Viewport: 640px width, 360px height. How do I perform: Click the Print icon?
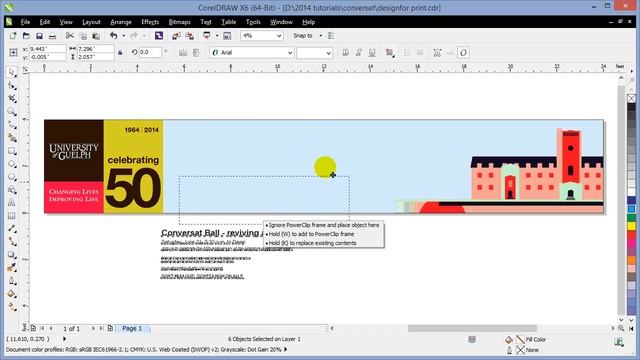[x=52, y=36]
